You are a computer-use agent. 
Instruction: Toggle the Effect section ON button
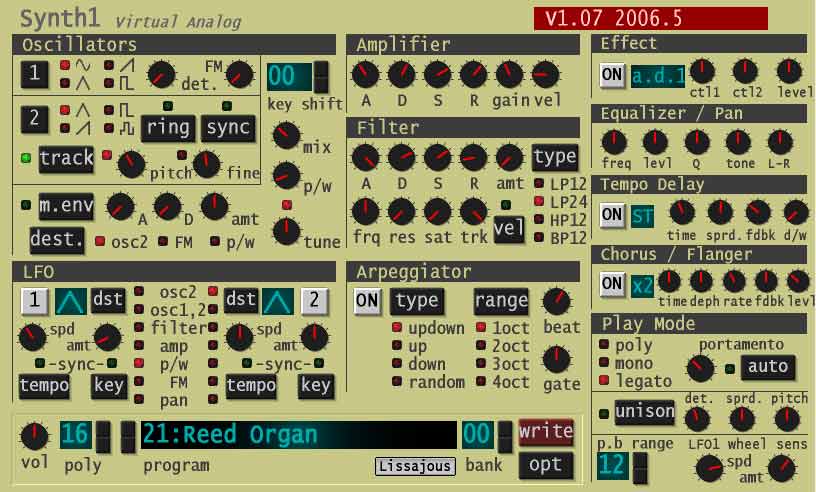pos(612,74)
